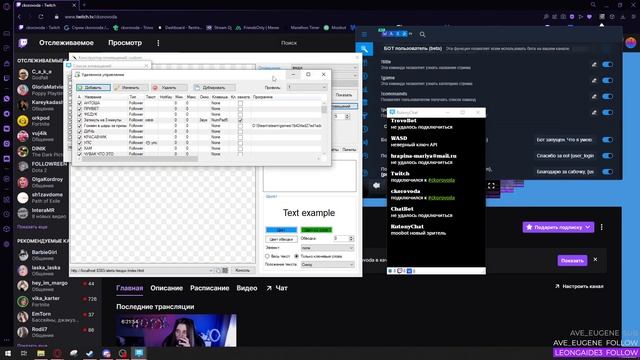Click the C_a_k_e channel avatar in the sidebar

tap(23, 74)
